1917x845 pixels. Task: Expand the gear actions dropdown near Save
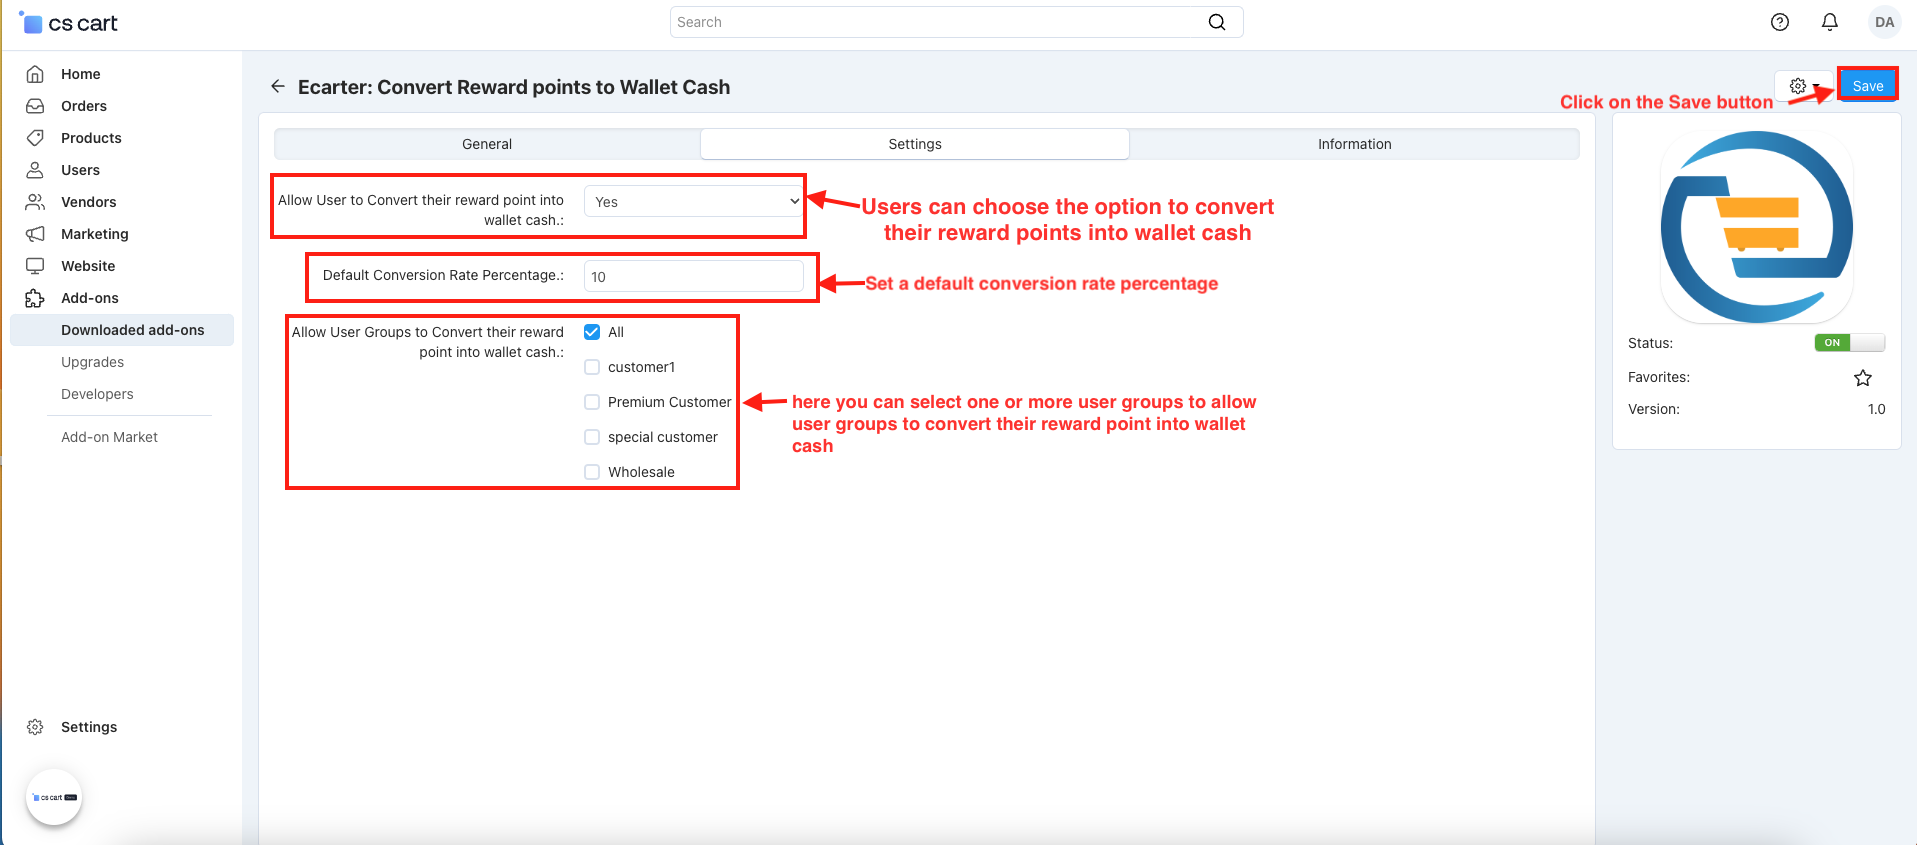[x=1803, y=86]
